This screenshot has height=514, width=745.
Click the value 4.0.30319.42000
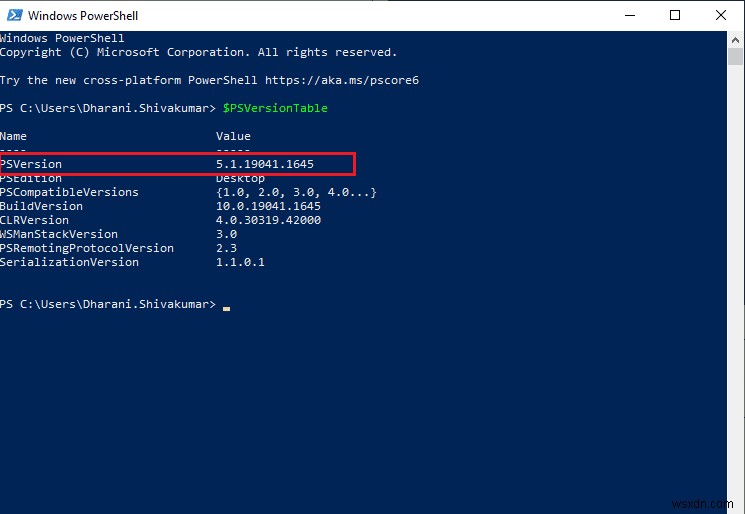point(268,220)
